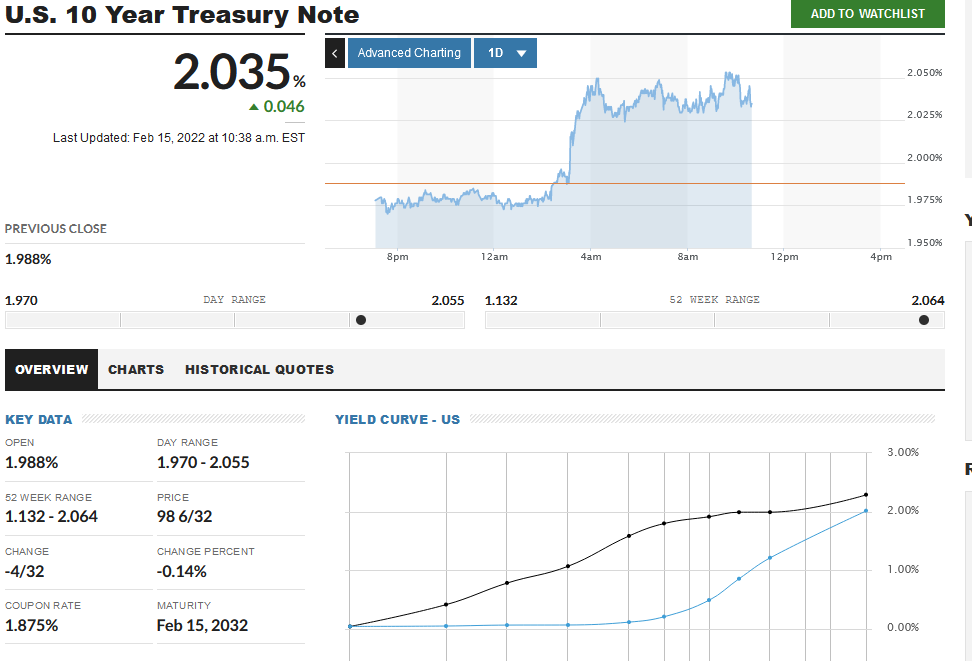Click the 2.035 yield value
The width and height of the screenshot is (972, 661).
(x=231, y=72)
